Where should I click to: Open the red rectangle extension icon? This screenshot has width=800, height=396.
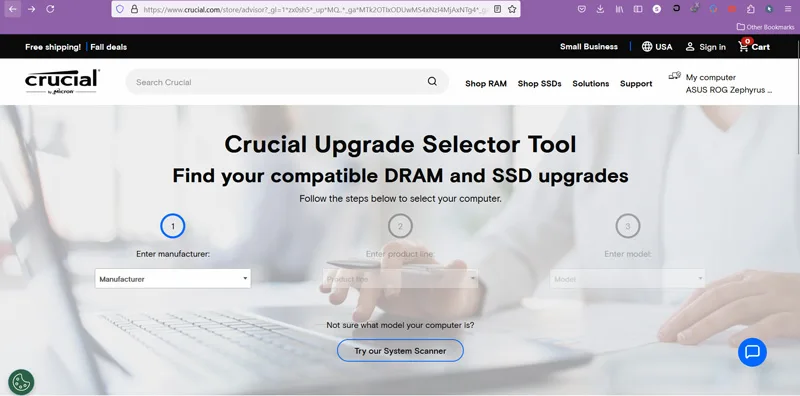pos(732,9)
